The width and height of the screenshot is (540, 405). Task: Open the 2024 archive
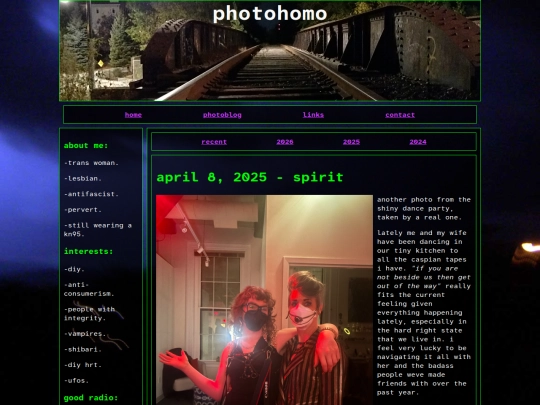point(418,142)
